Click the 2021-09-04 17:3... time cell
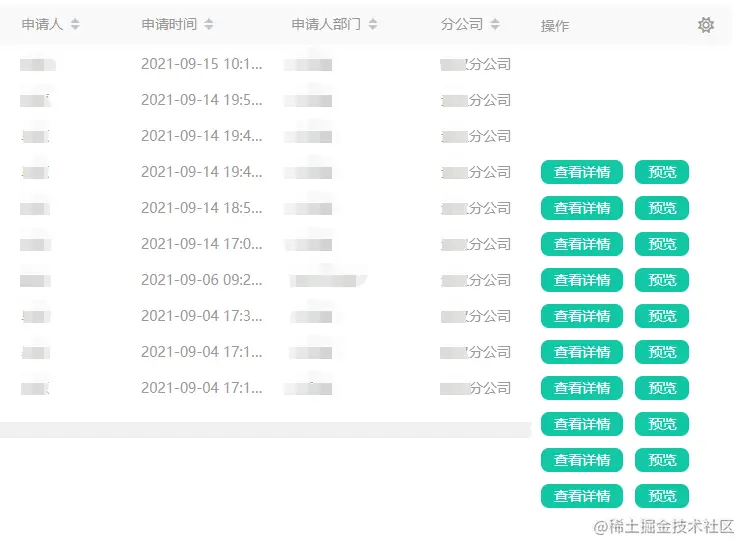The width and height of the screenshot is (751, 552). (202, 315)
